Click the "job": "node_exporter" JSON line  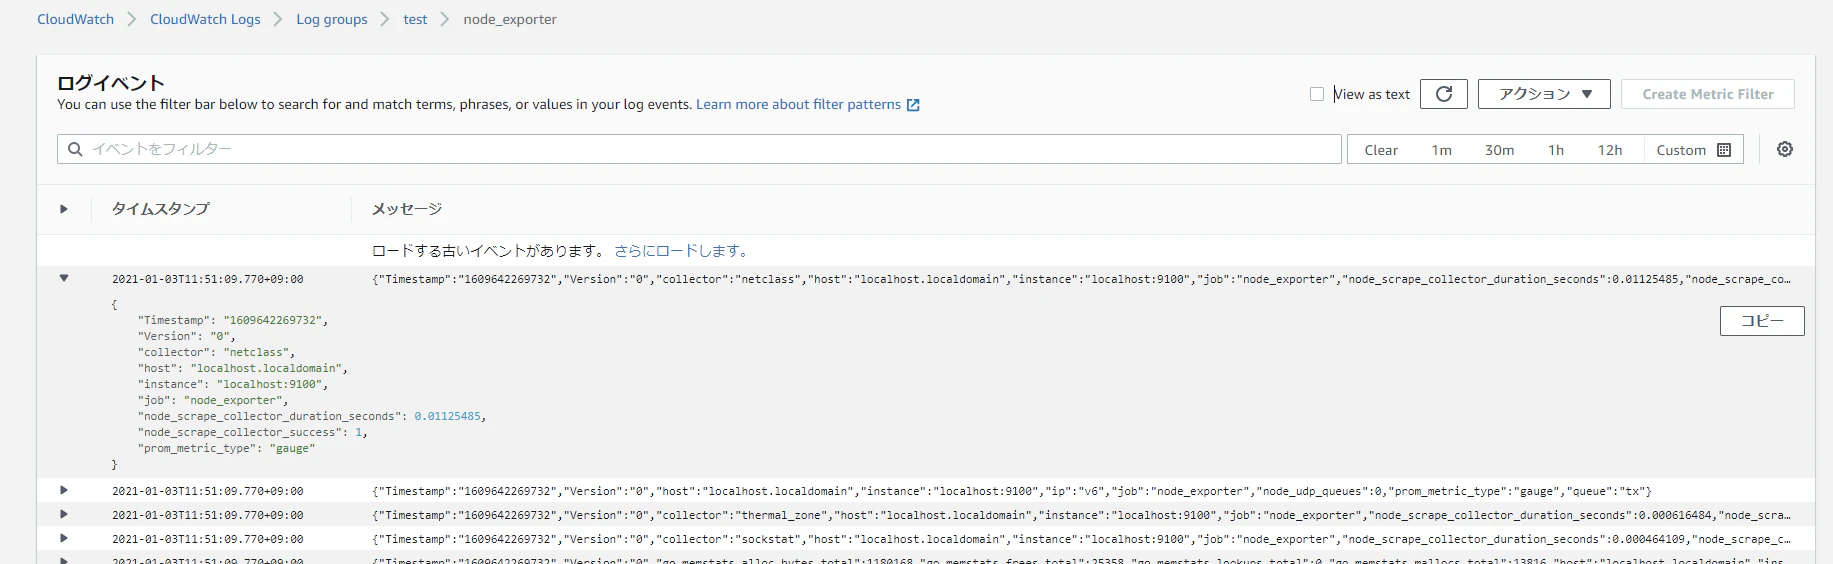click(213, 400)
